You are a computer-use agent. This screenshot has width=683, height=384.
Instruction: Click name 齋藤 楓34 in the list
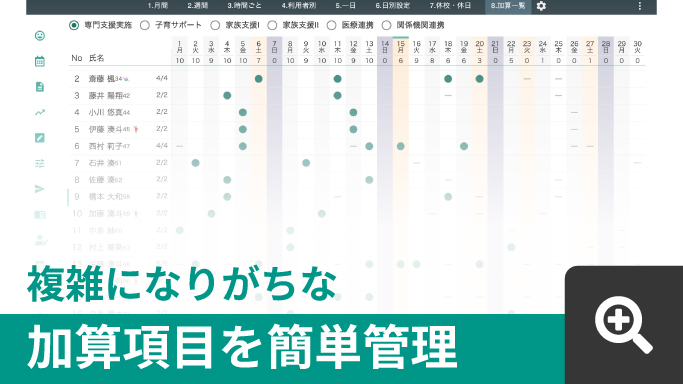point(105,79)
